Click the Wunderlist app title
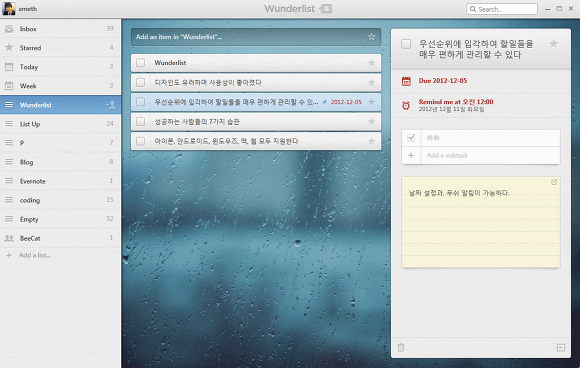This screenshot has height=368, width=580. click(x=289, y=9)
